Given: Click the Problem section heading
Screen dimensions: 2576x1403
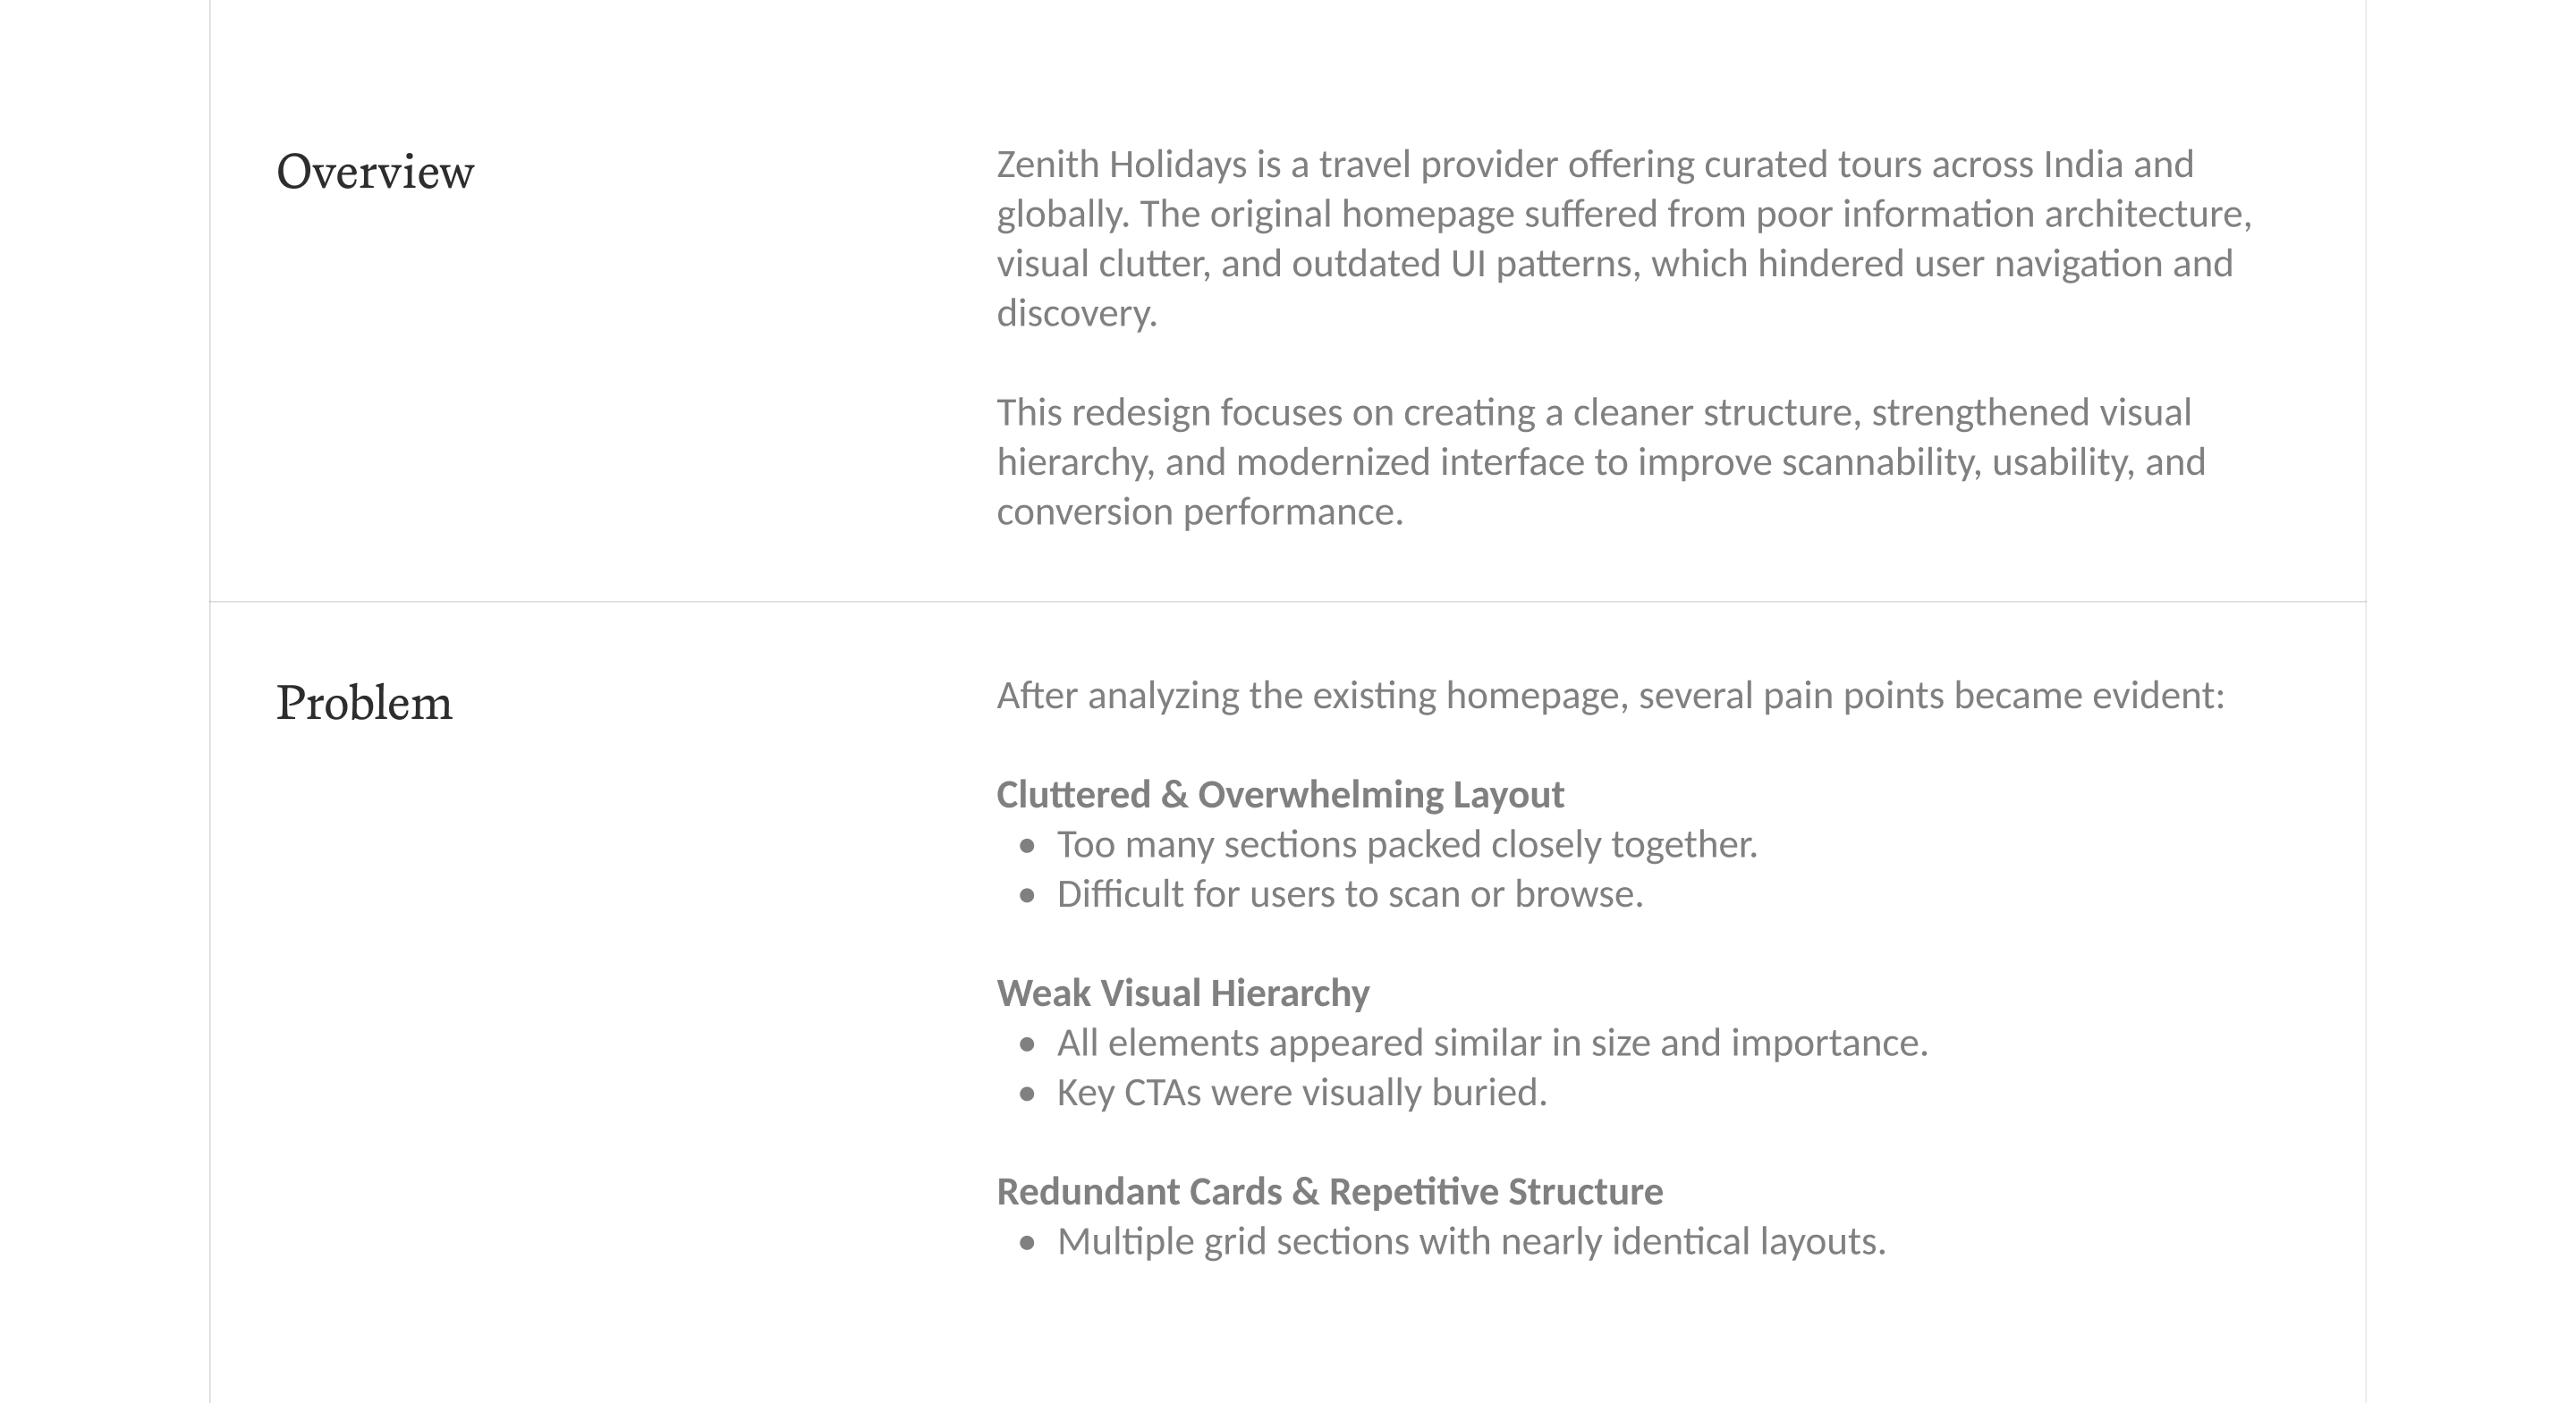Looking at the screenshot, I should (x=364, y=703).
